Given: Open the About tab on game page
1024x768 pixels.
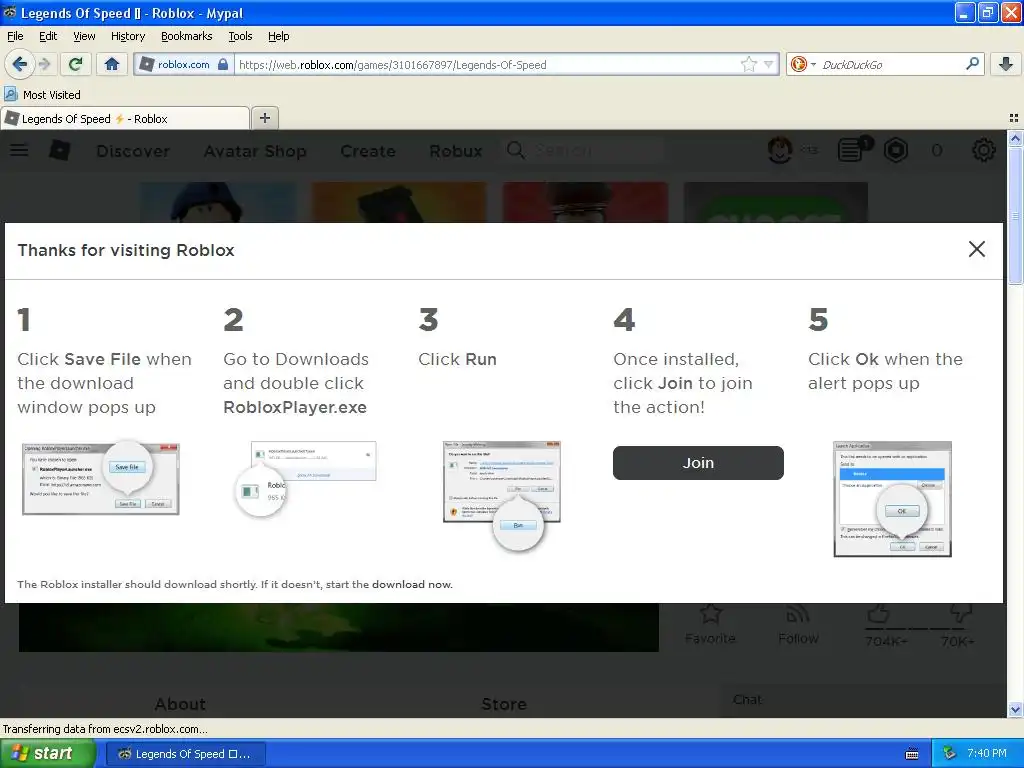Looking at the screenshot, I should [x=180, y=704].
